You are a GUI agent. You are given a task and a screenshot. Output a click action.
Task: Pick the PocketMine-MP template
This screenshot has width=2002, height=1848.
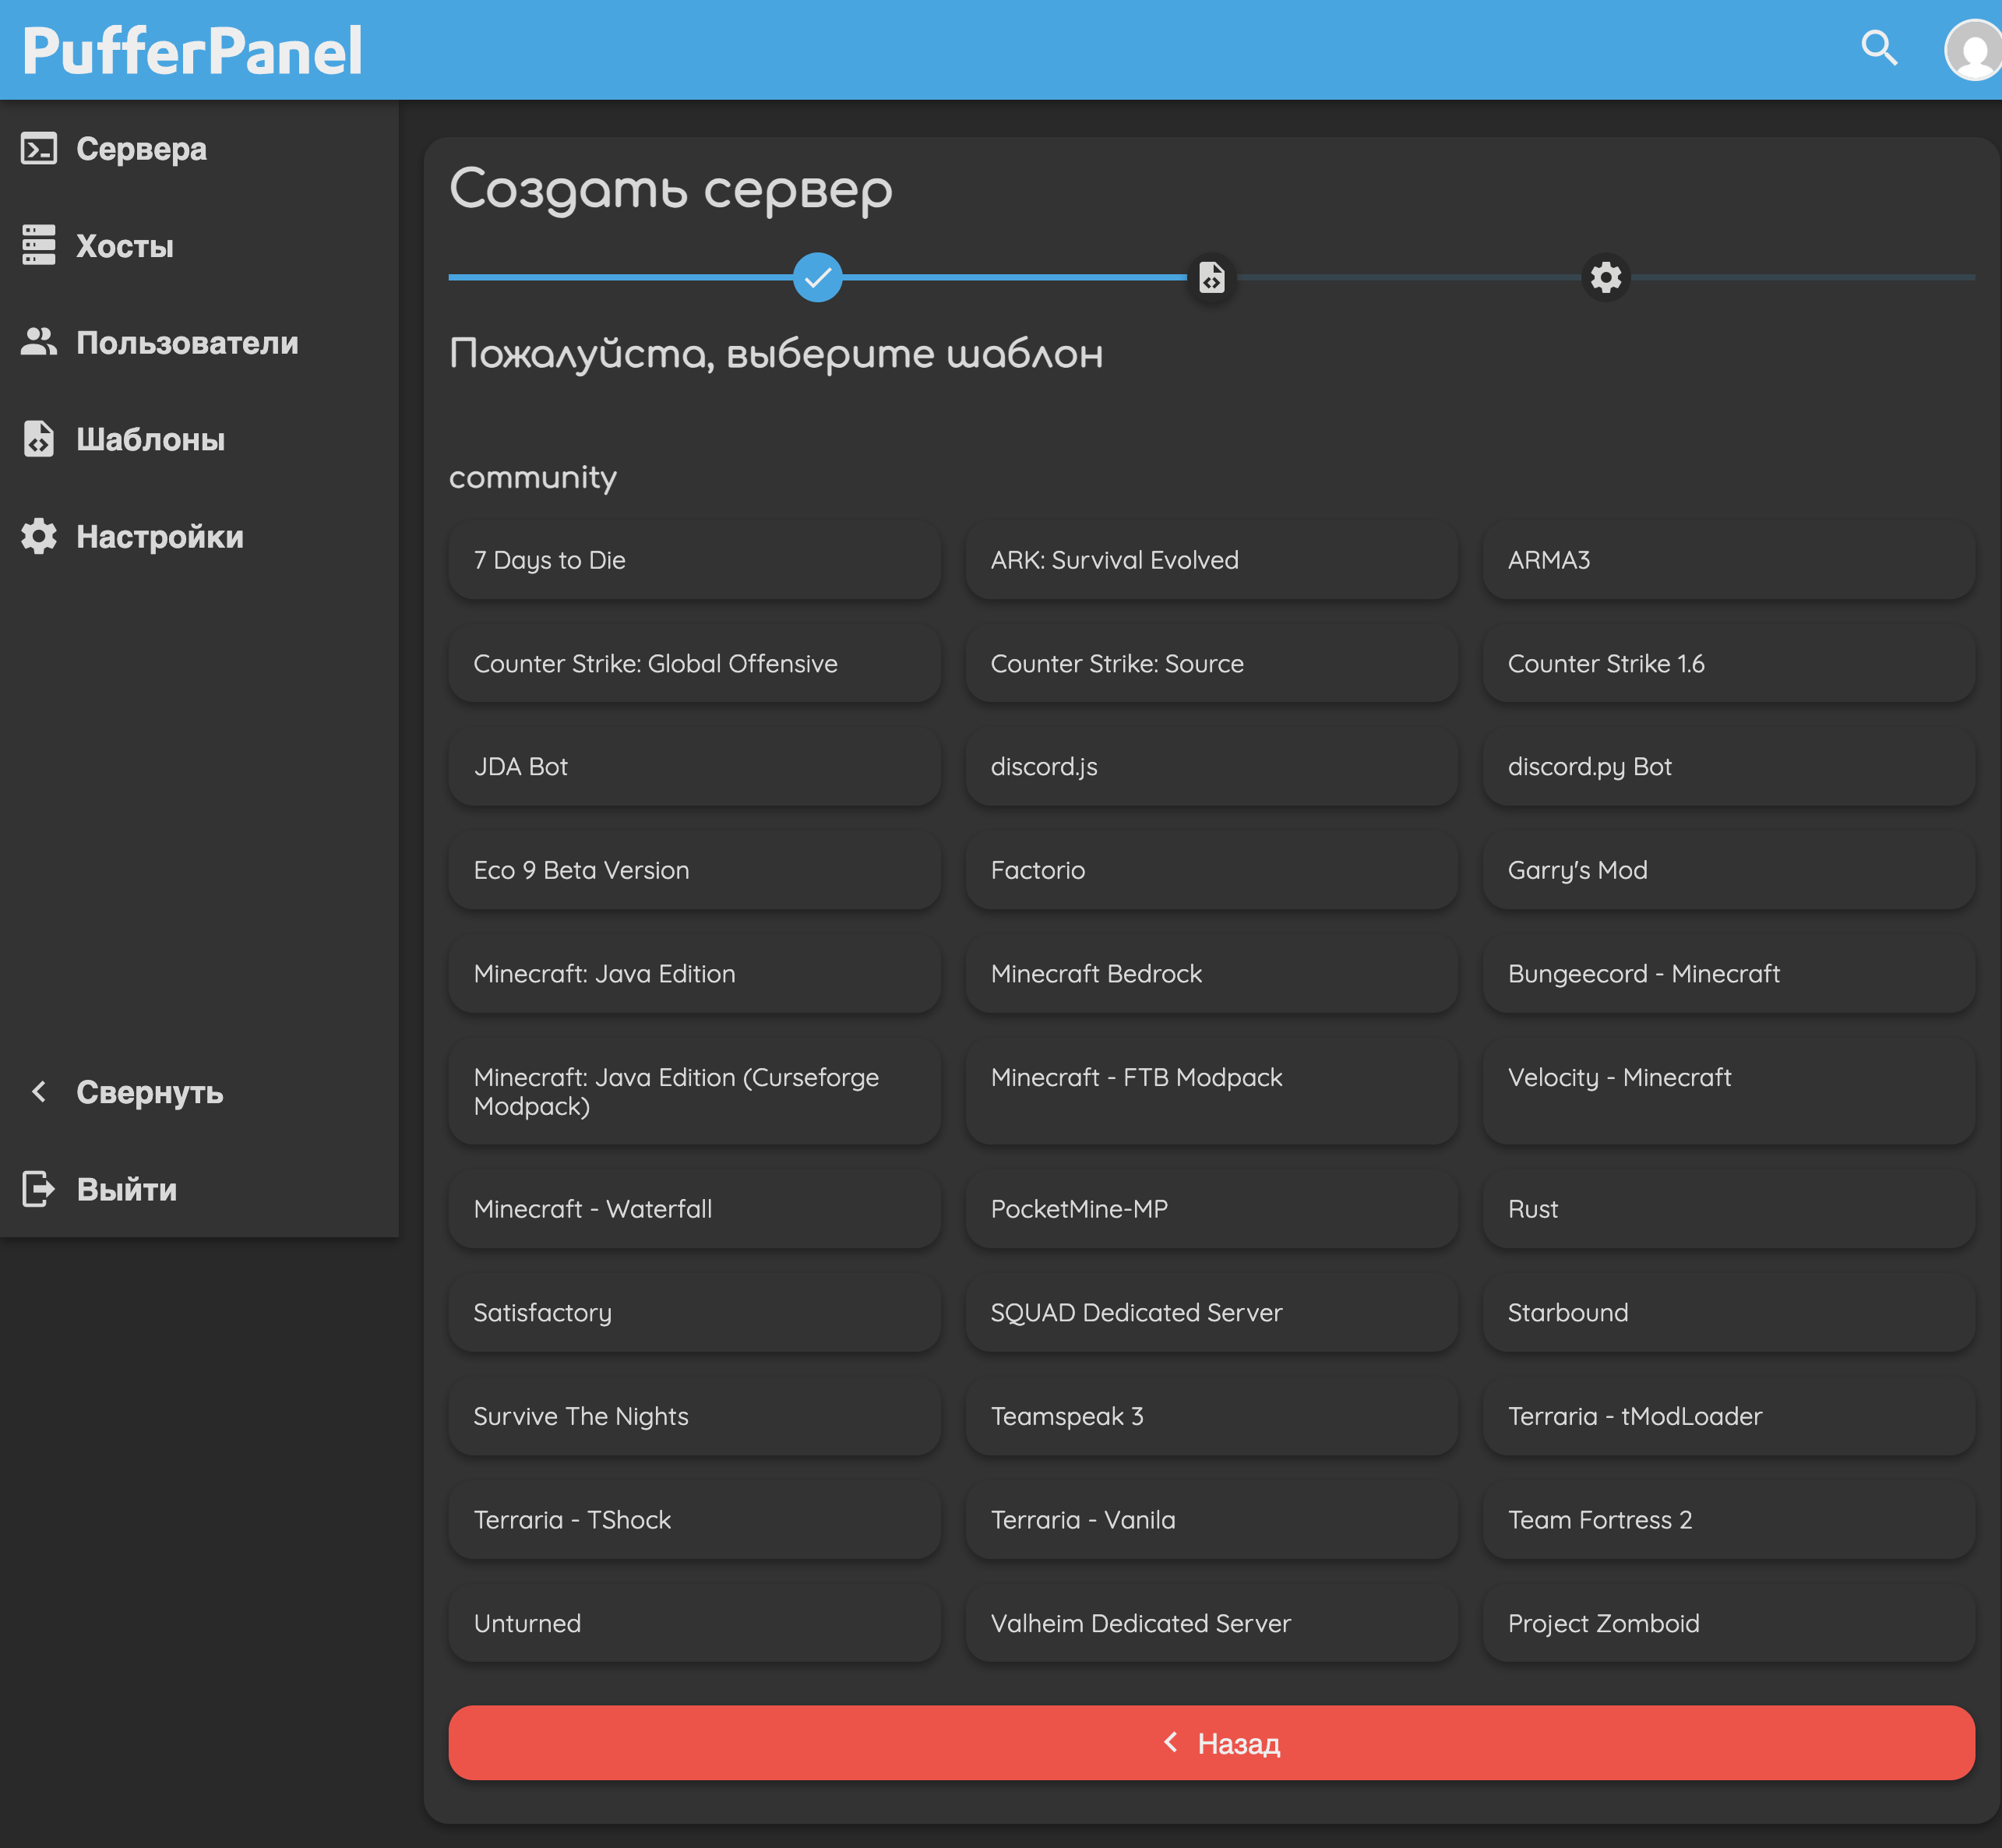1211,1209
